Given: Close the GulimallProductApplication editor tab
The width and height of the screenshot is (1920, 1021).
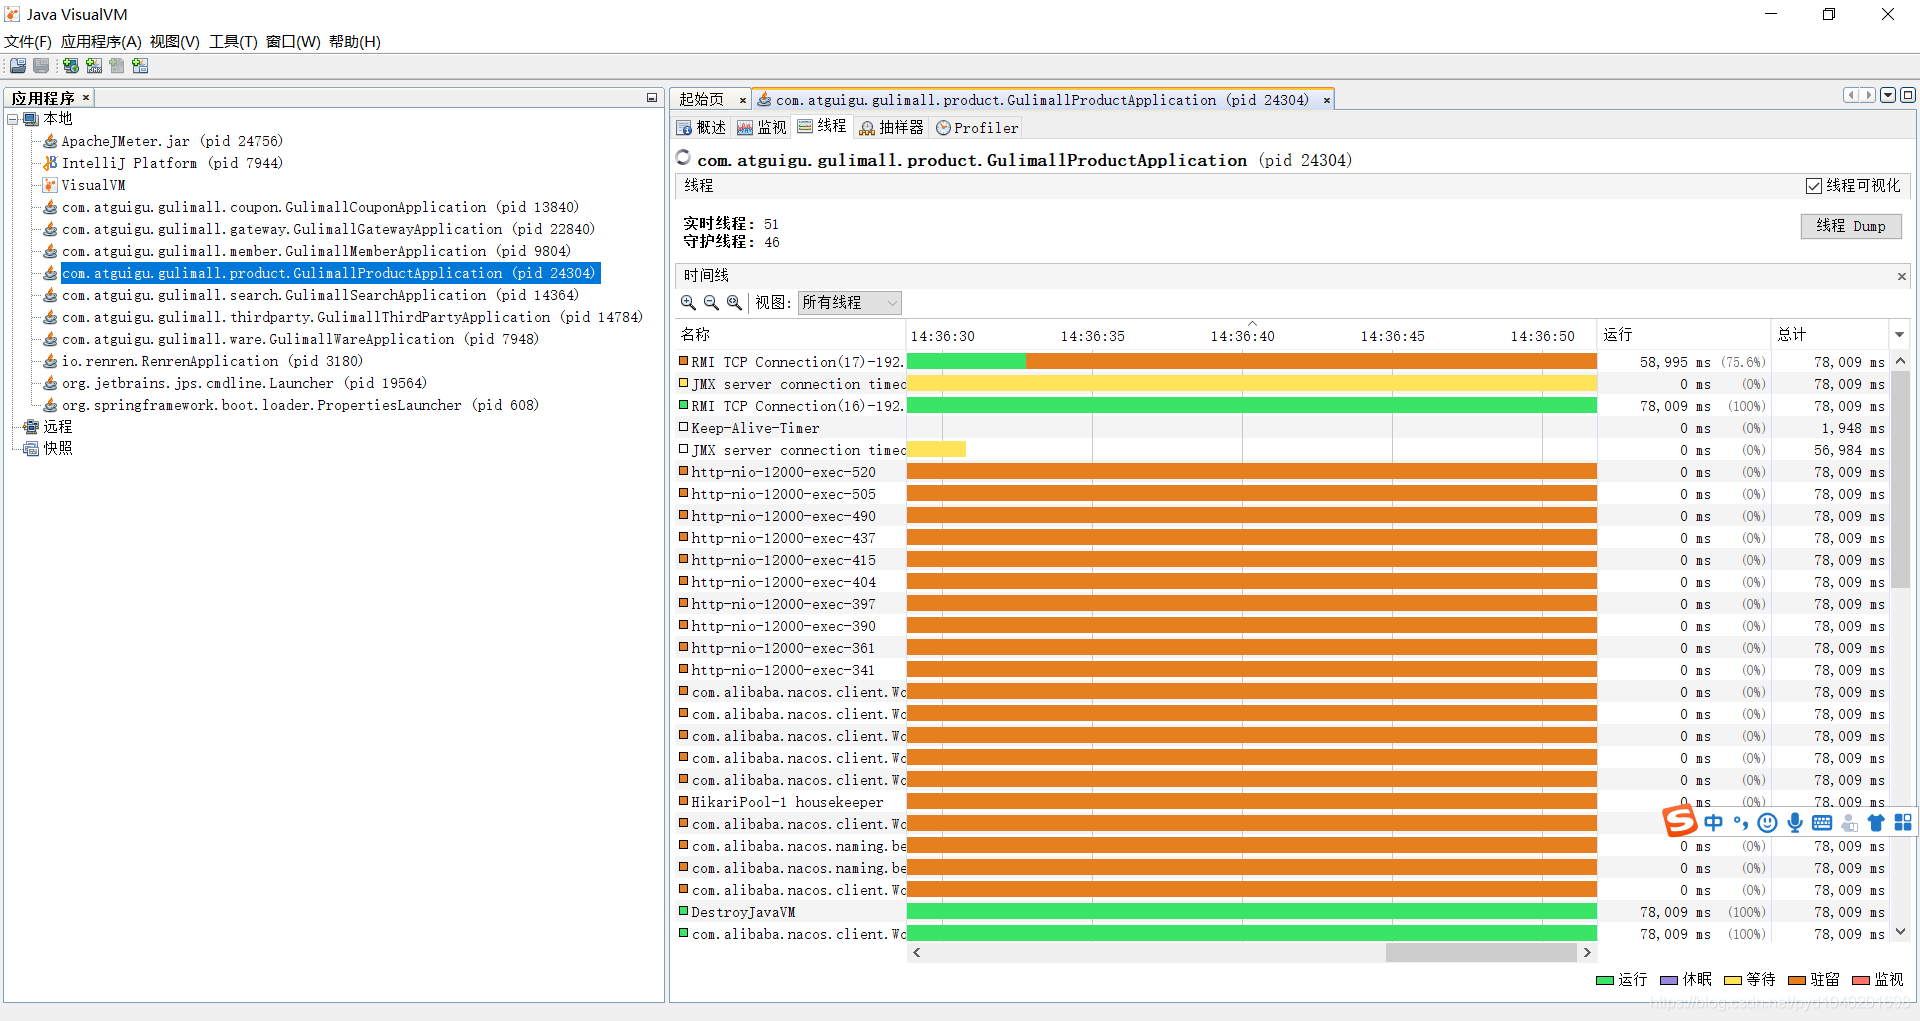Looking at the screenshot, I should [x=1327, y=100].
